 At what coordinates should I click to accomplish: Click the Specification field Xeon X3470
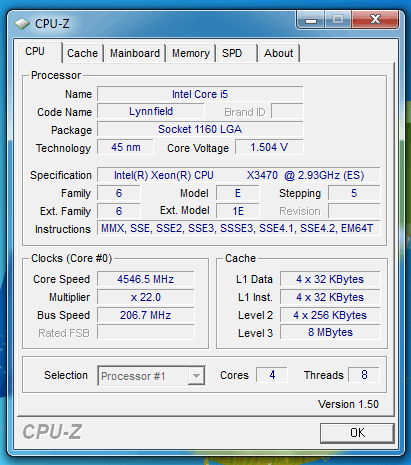coord(239,175)
